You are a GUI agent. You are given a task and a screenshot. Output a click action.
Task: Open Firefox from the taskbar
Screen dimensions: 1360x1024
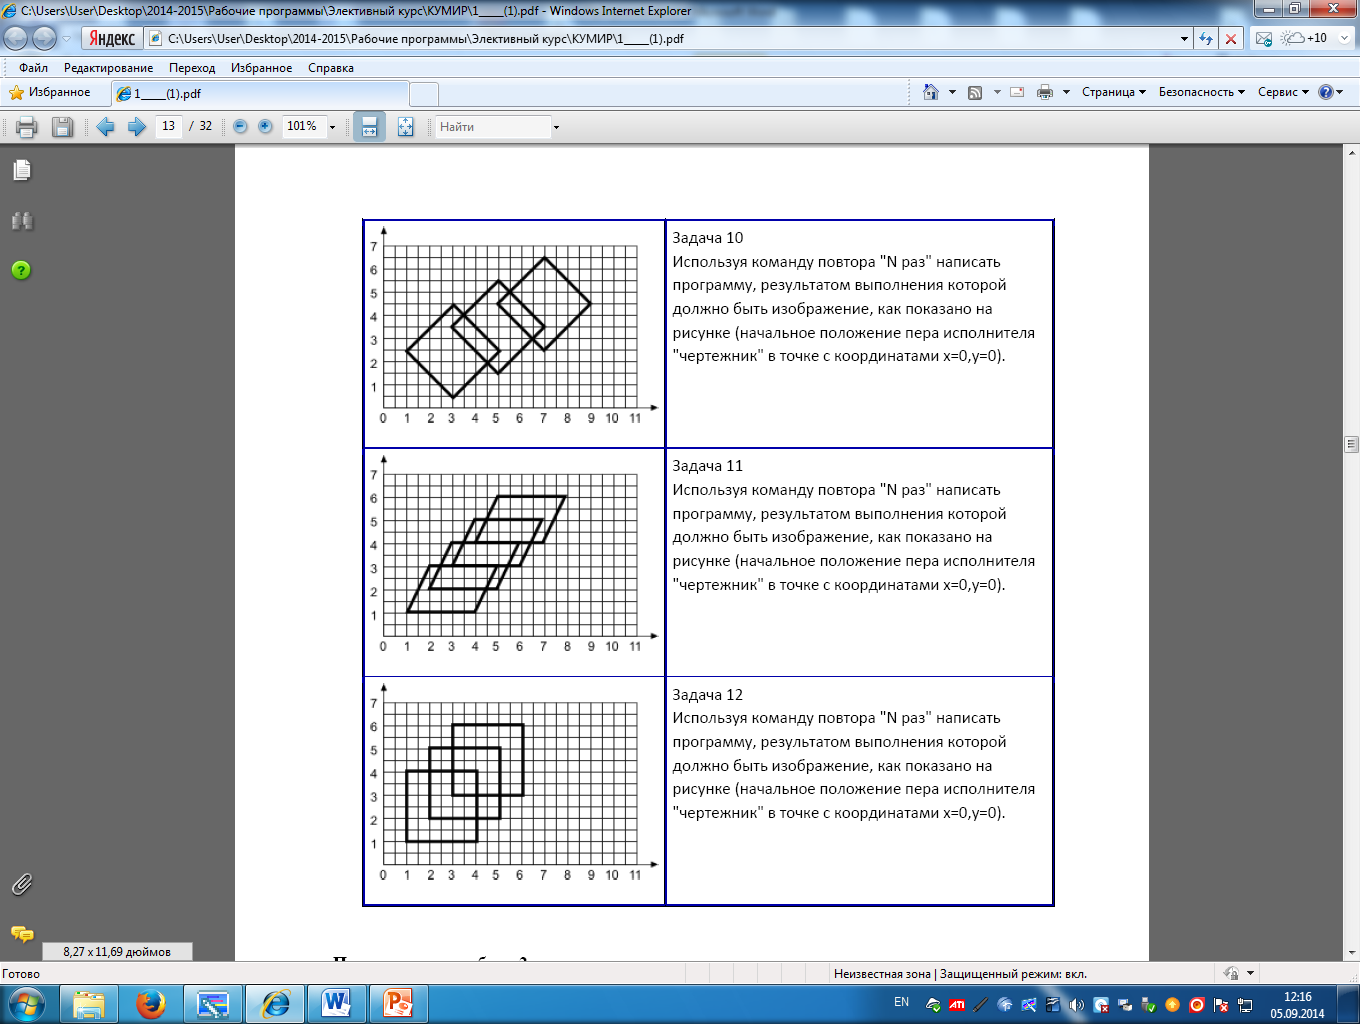[151, 1003]
